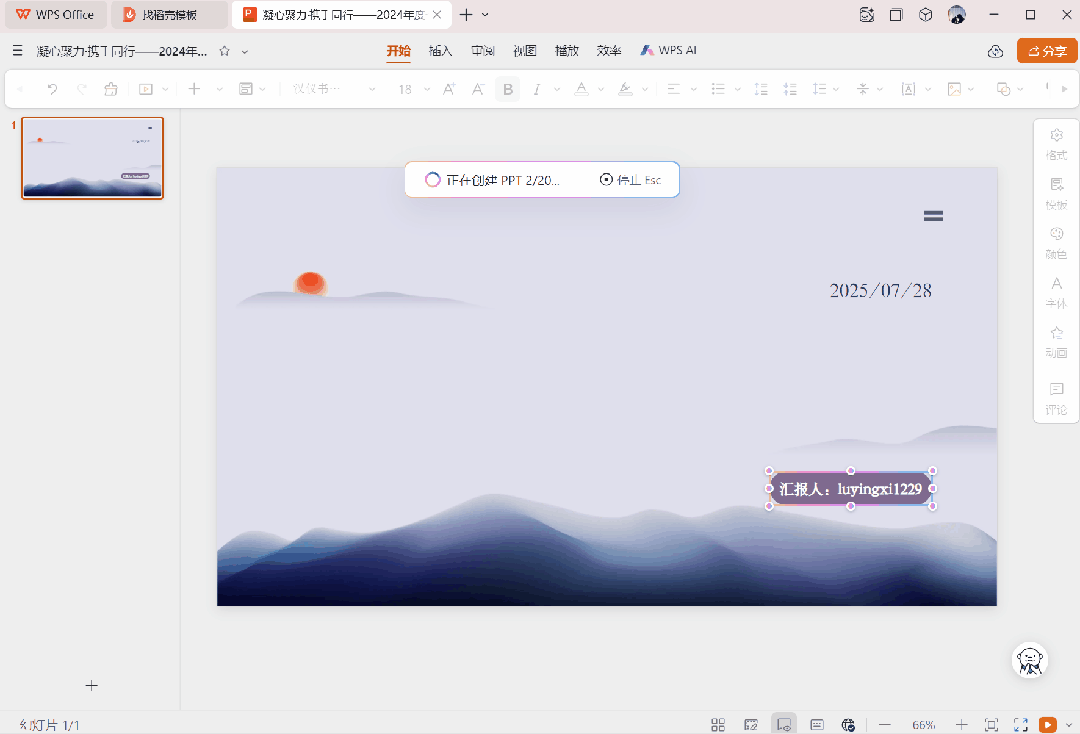Click the decrease indent icon
This screenshot has height=734, width=1080.
point(761,89)
